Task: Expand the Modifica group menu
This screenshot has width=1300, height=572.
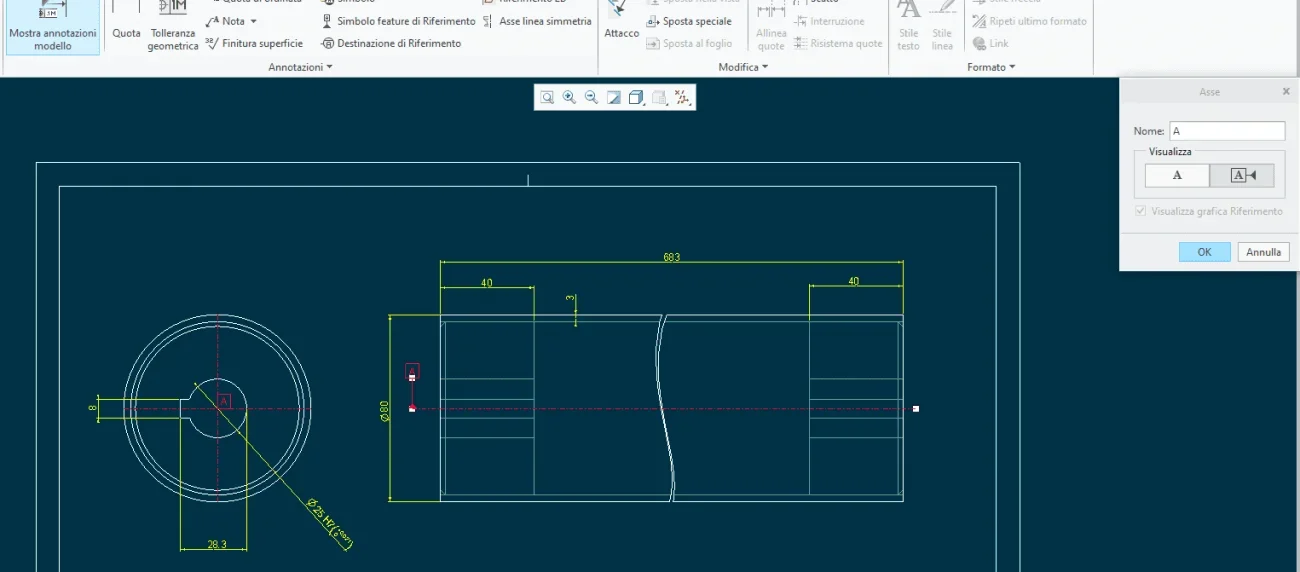Action: coord(743,67)
